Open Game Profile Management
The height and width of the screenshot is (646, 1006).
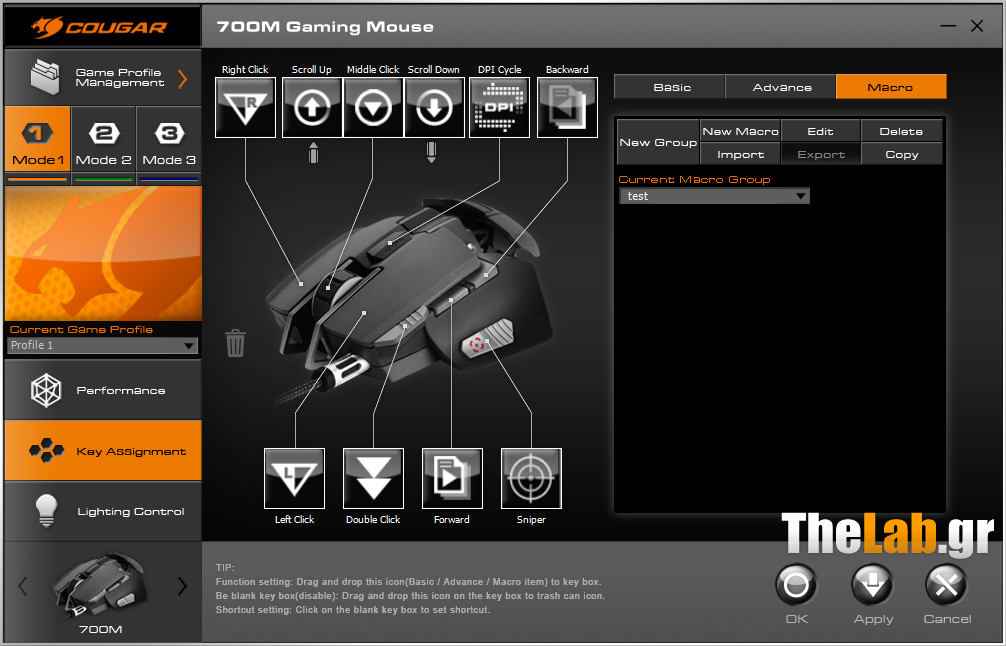(103, 78)
